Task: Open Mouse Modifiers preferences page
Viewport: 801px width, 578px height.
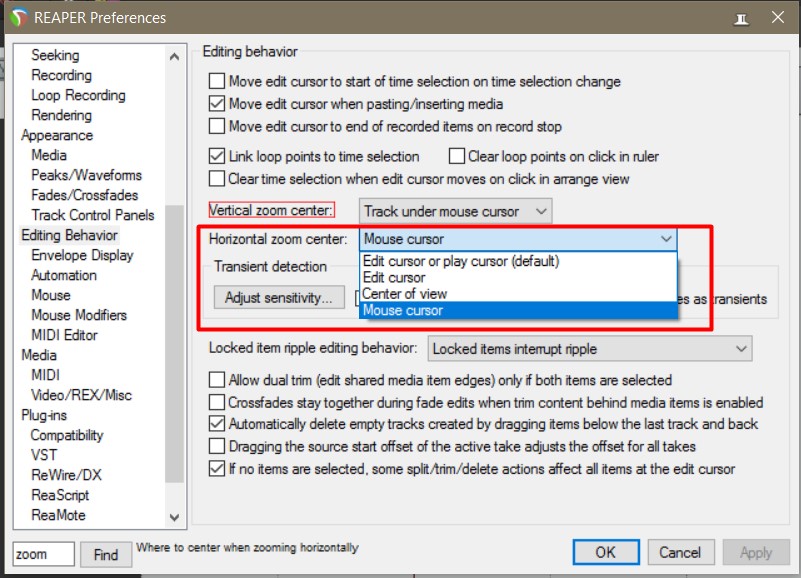Action: point(79,315)
